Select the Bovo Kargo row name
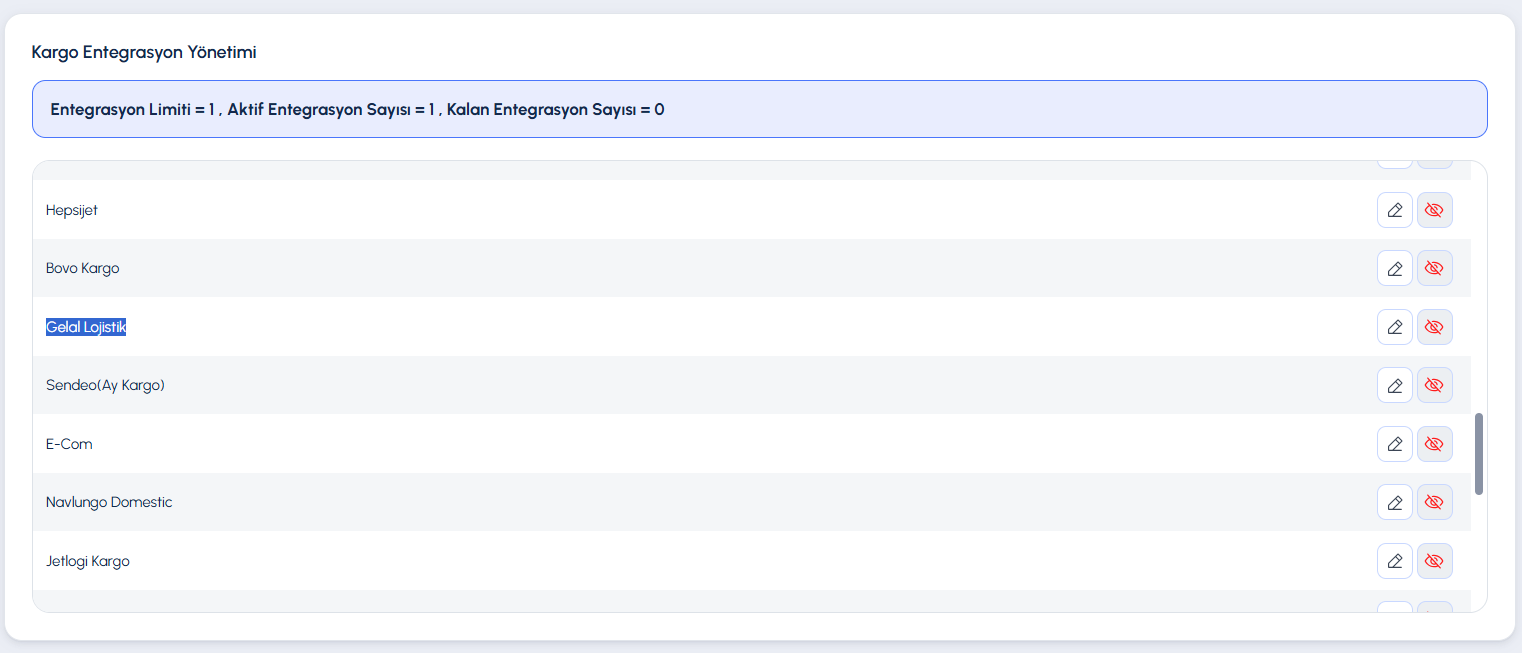This screenshot has height=653, width=1522. [x=83, y=268]
